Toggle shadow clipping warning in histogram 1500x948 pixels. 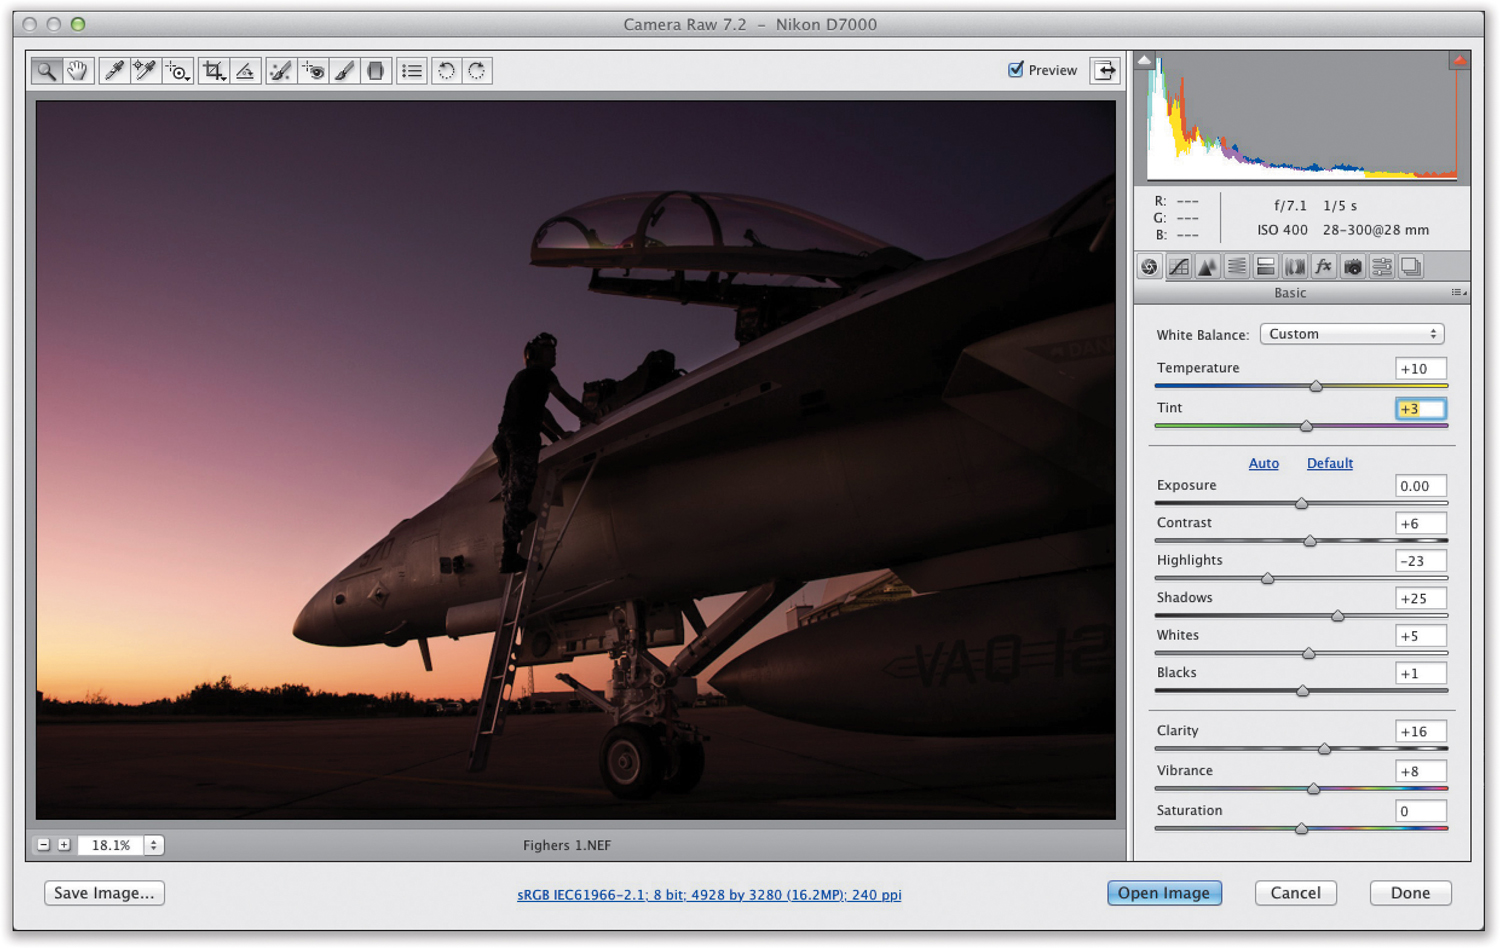1144,61
